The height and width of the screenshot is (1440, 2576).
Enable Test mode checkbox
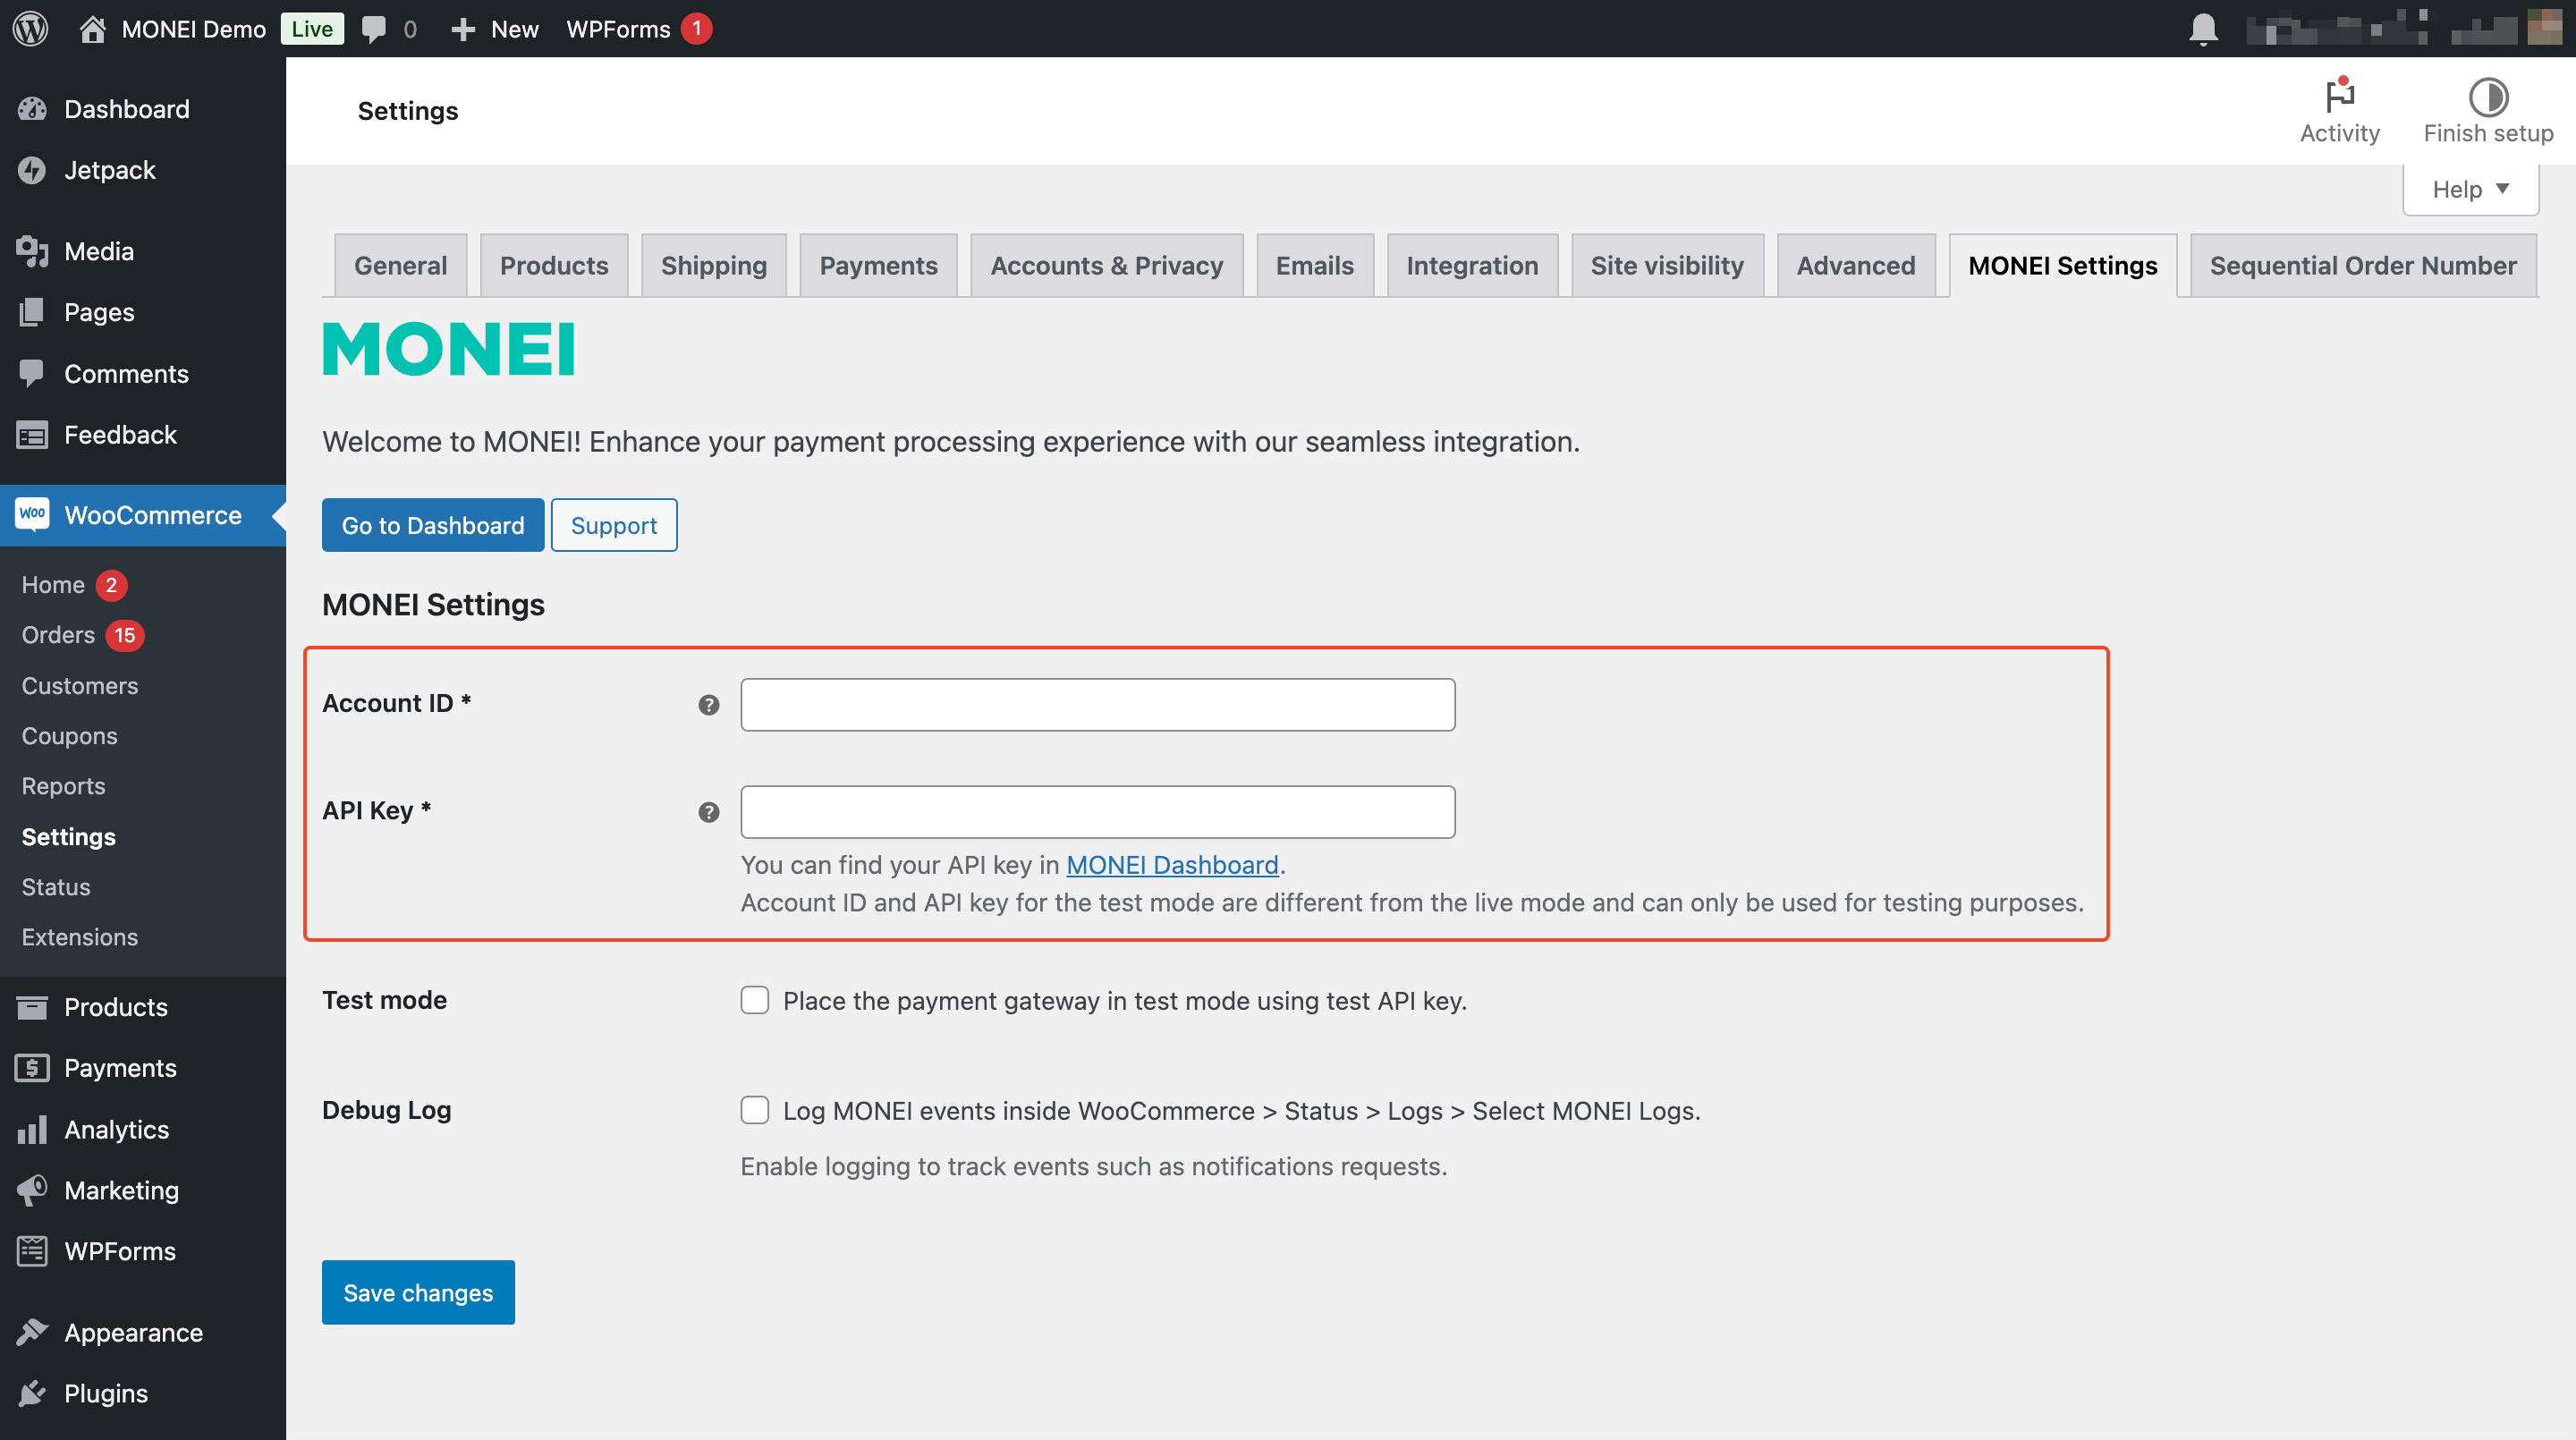coord(756,1000)
